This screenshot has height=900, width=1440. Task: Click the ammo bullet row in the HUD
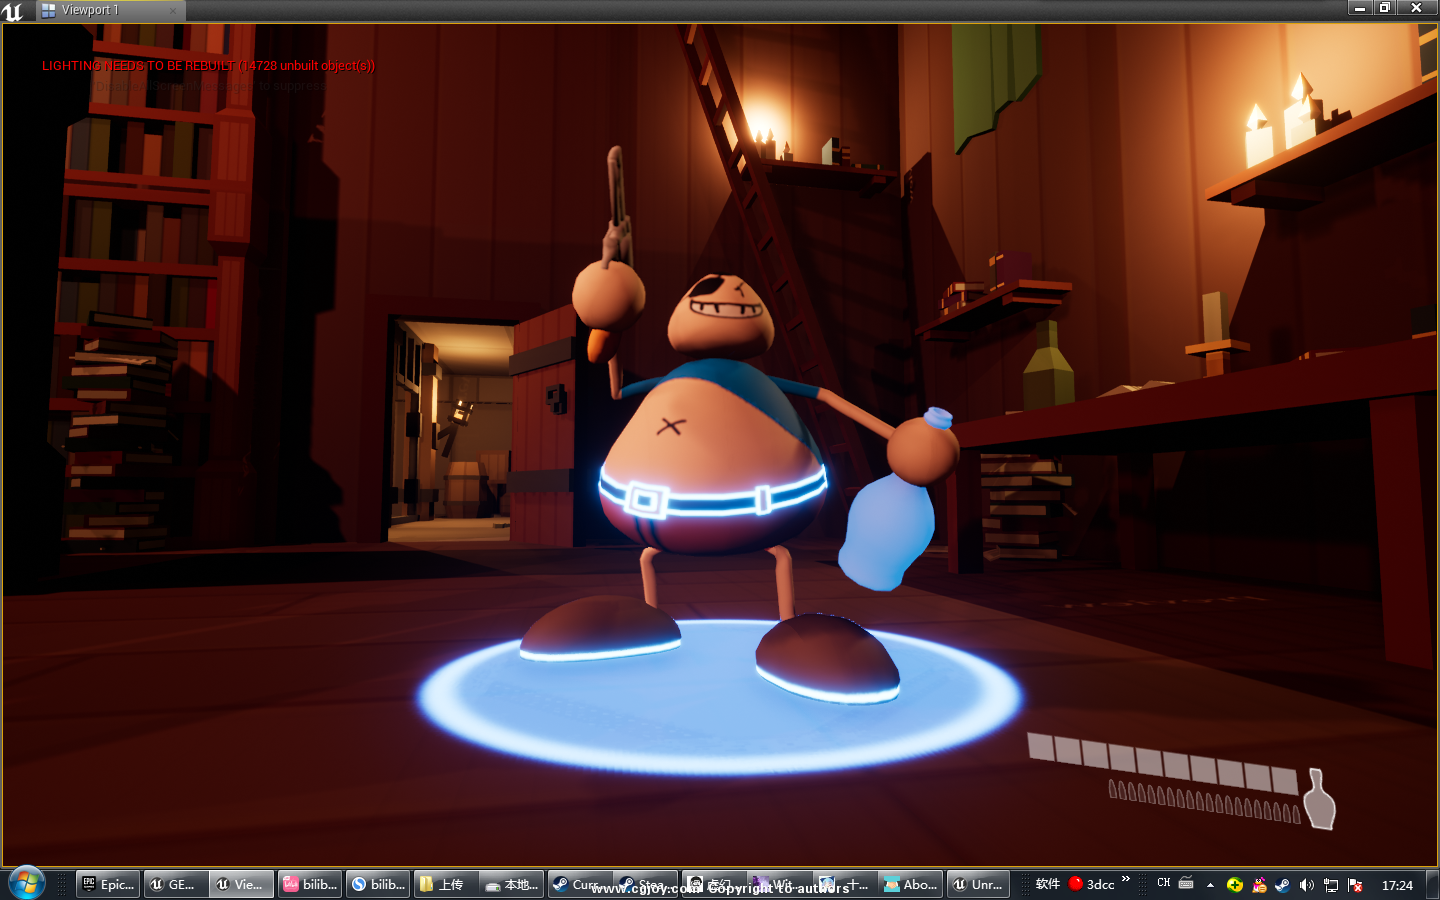(x=1205, y=801)
